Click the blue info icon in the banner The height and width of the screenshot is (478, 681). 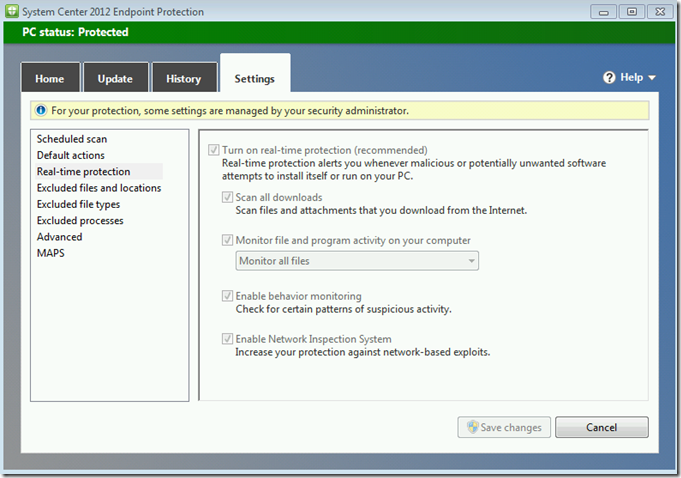[41, 110]
